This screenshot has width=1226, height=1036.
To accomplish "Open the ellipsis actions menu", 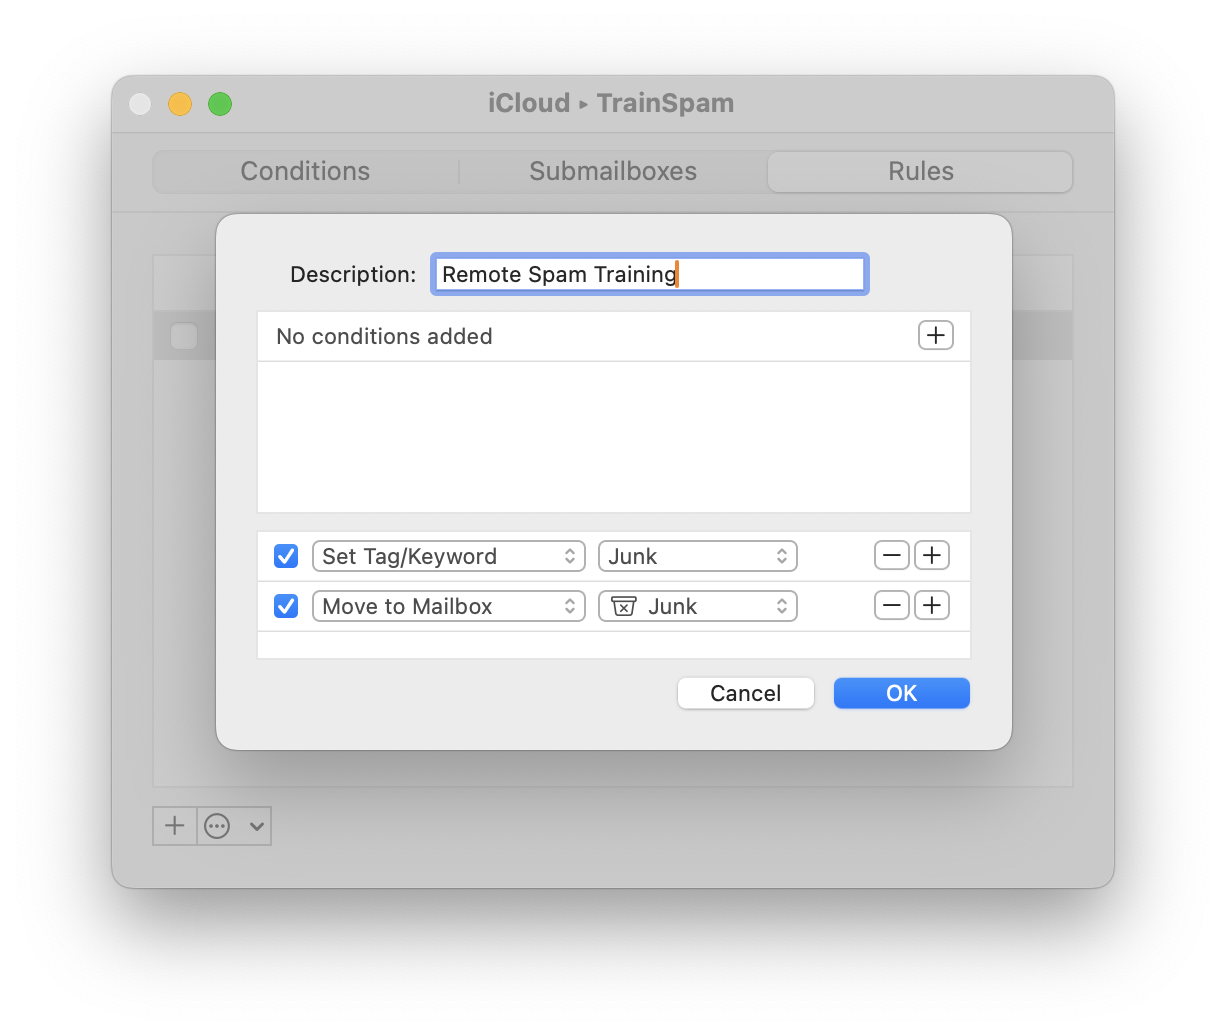I will tap(217, 826).
